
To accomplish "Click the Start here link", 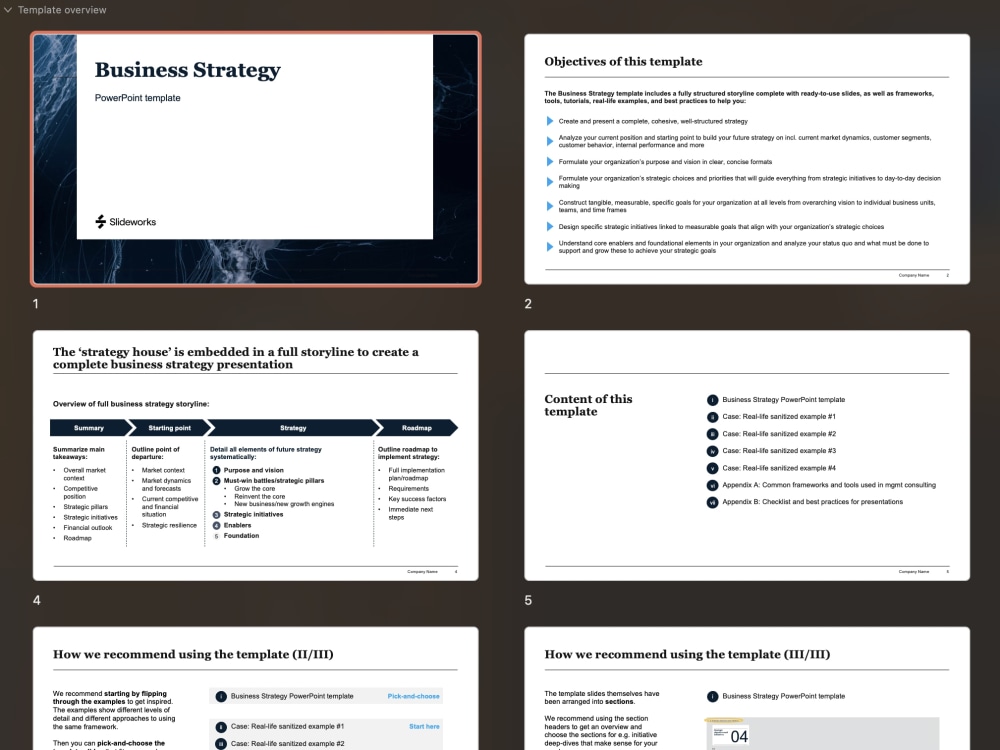I will [x=425, y=726].
